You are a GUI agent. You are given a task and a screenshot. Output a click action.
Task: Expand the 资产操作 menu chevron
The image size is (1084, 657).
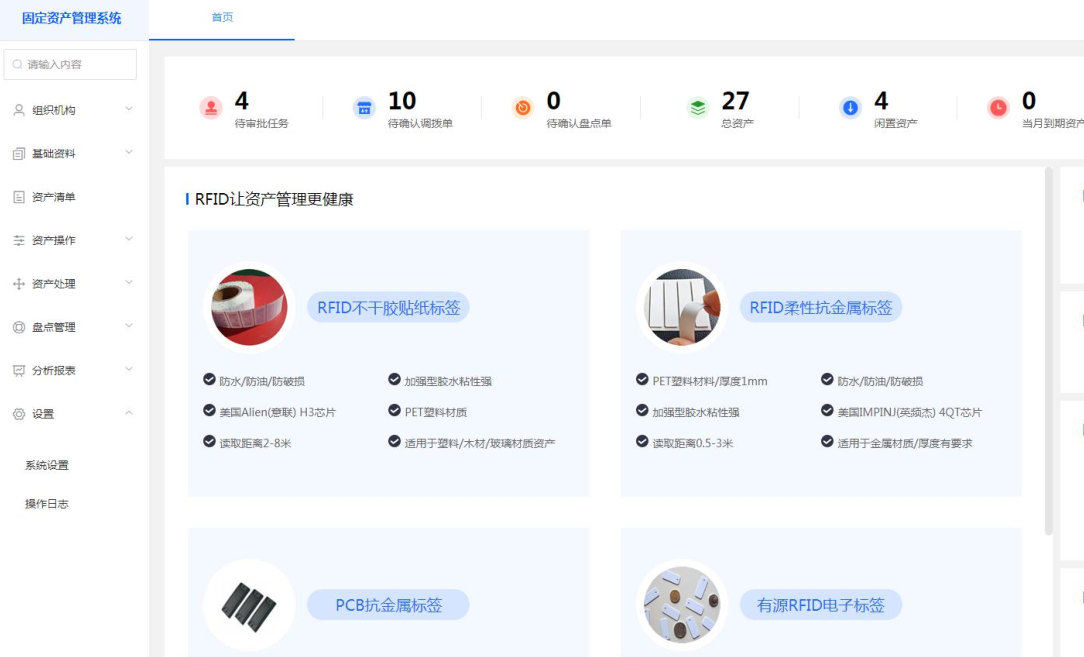pos(129,239)
